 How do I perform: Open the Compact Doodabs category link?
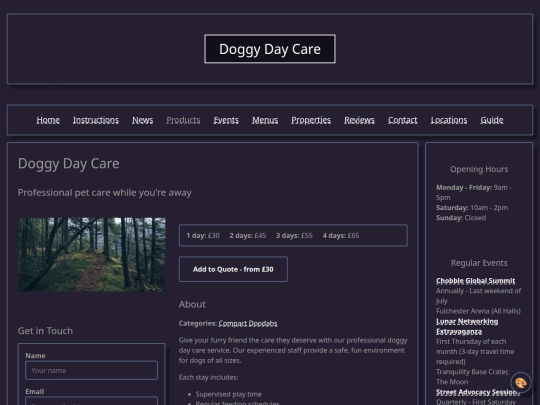[x=248, y=323]
